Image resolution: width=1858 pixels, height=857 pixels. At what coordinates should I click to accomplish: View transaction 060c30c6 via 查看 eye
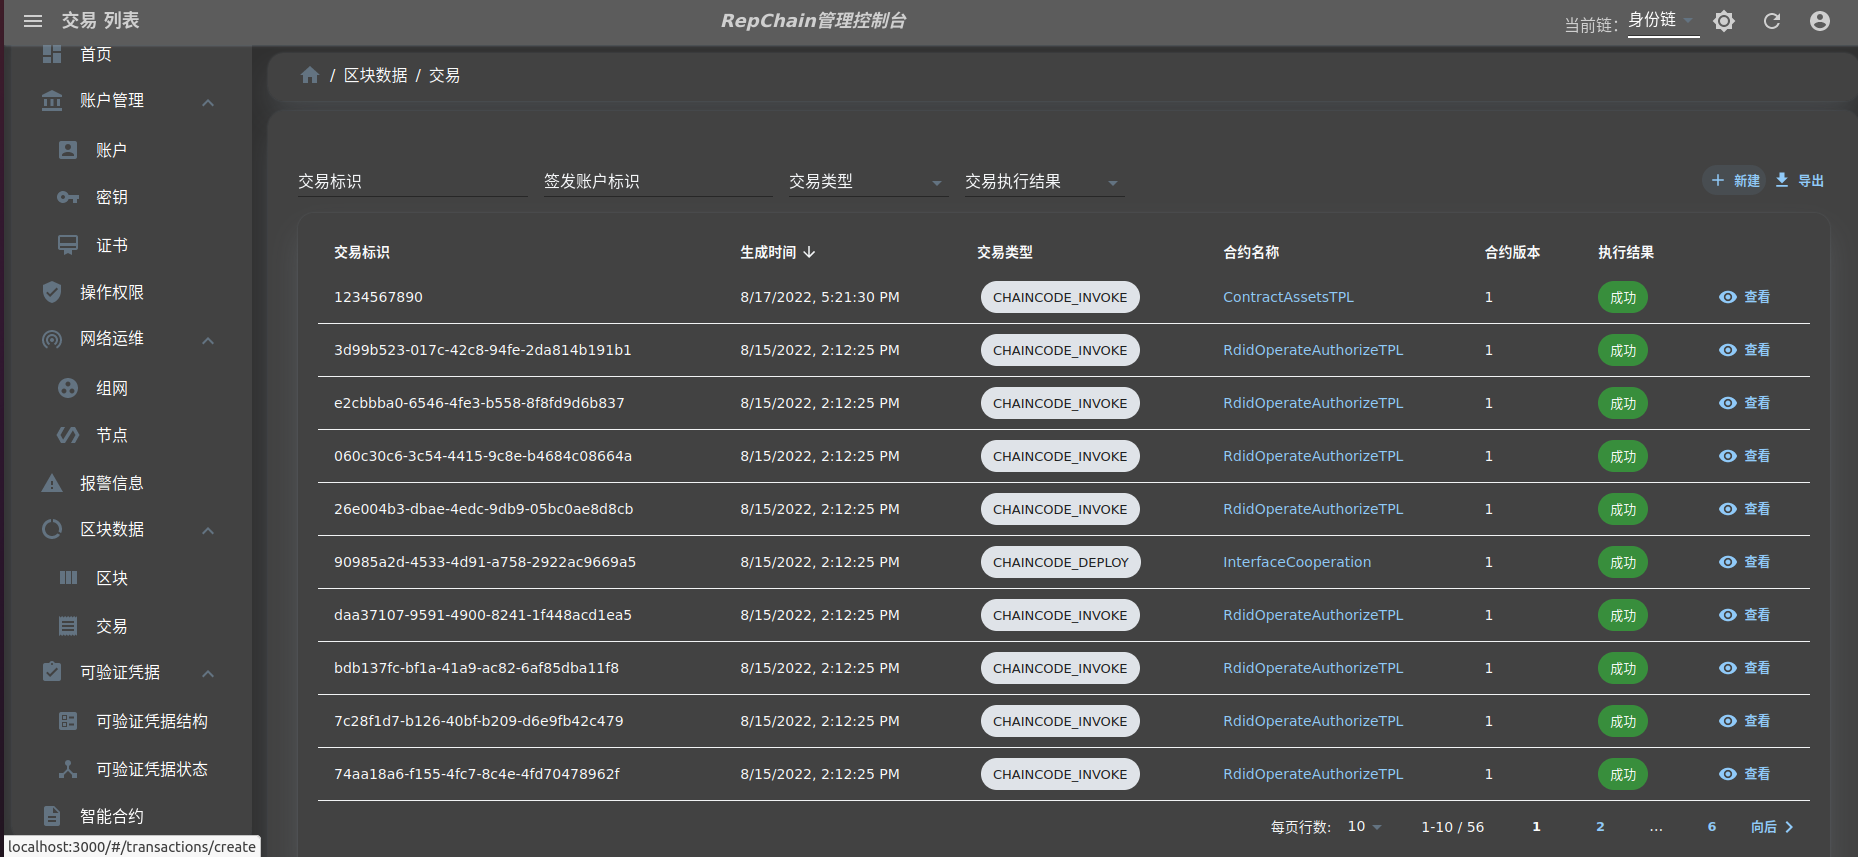tap(1744, 456)
